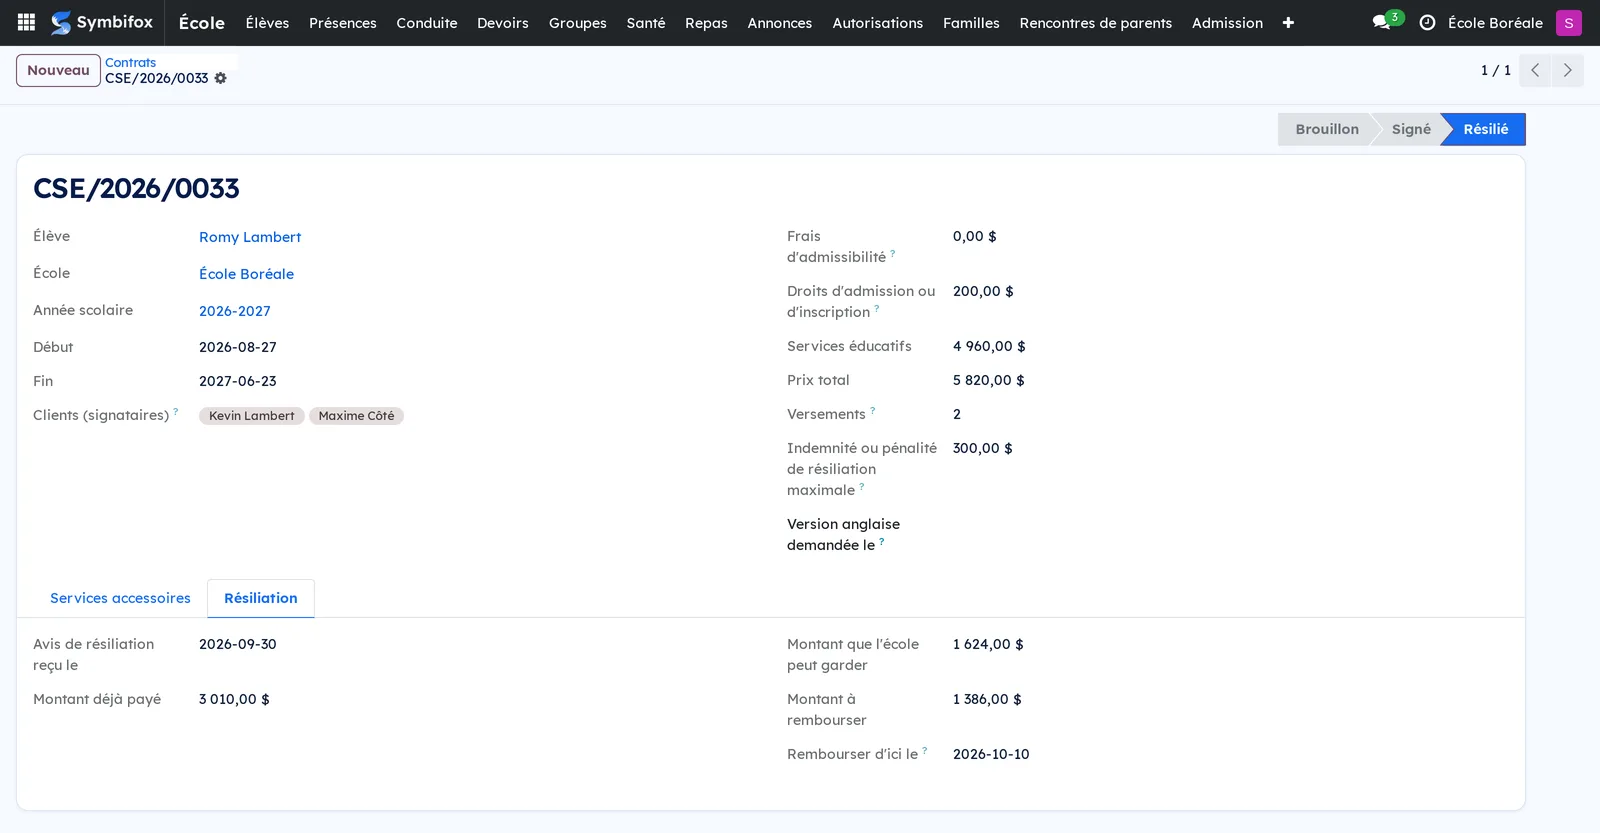Show help for Clients (signataires)
The image size is (1600, 833).
tap(176, 411)
